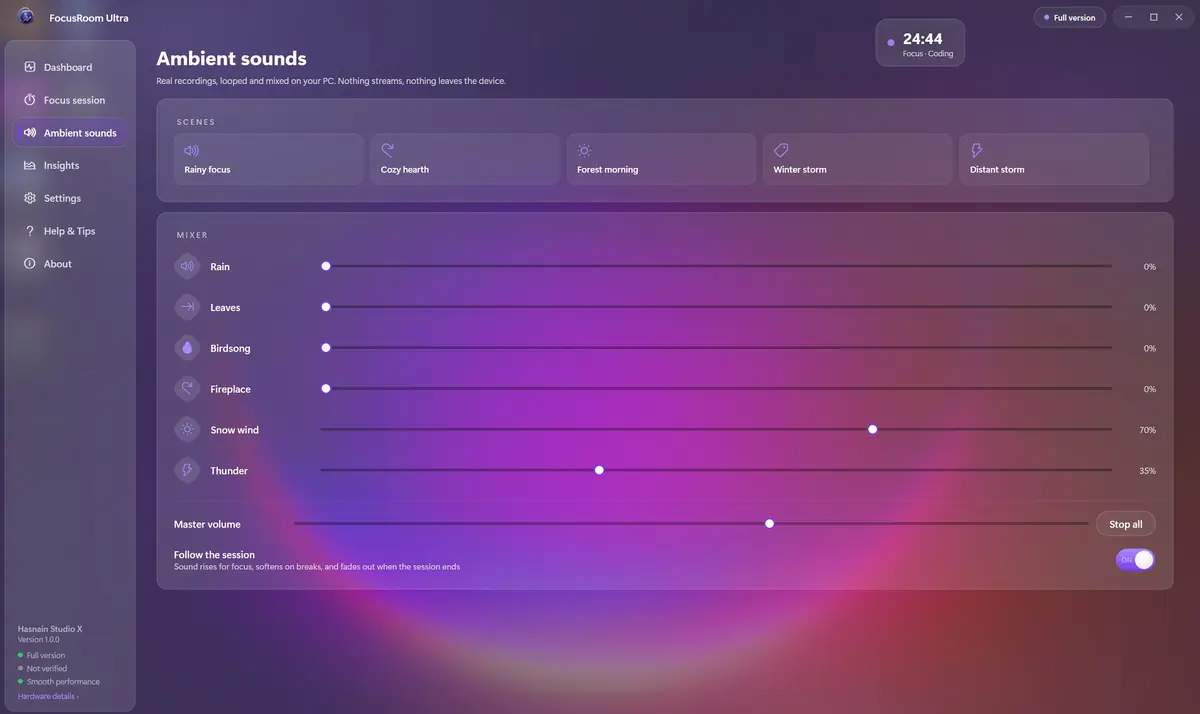
Task: Click the Settings gear icon
Action: click(30, 198)
